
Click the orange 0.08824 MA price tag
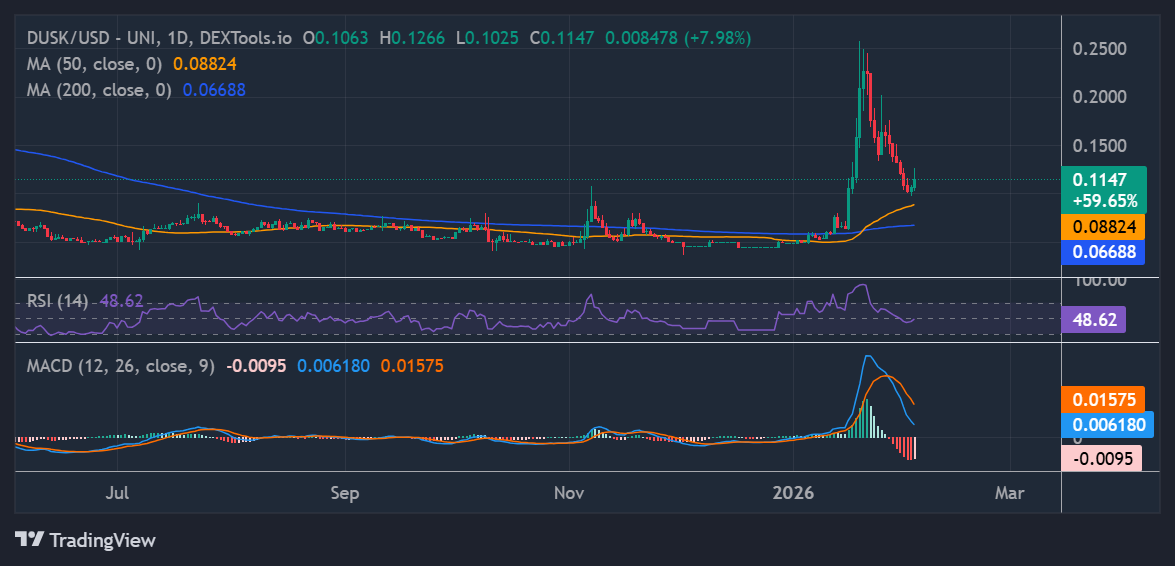pos(1103,226)
